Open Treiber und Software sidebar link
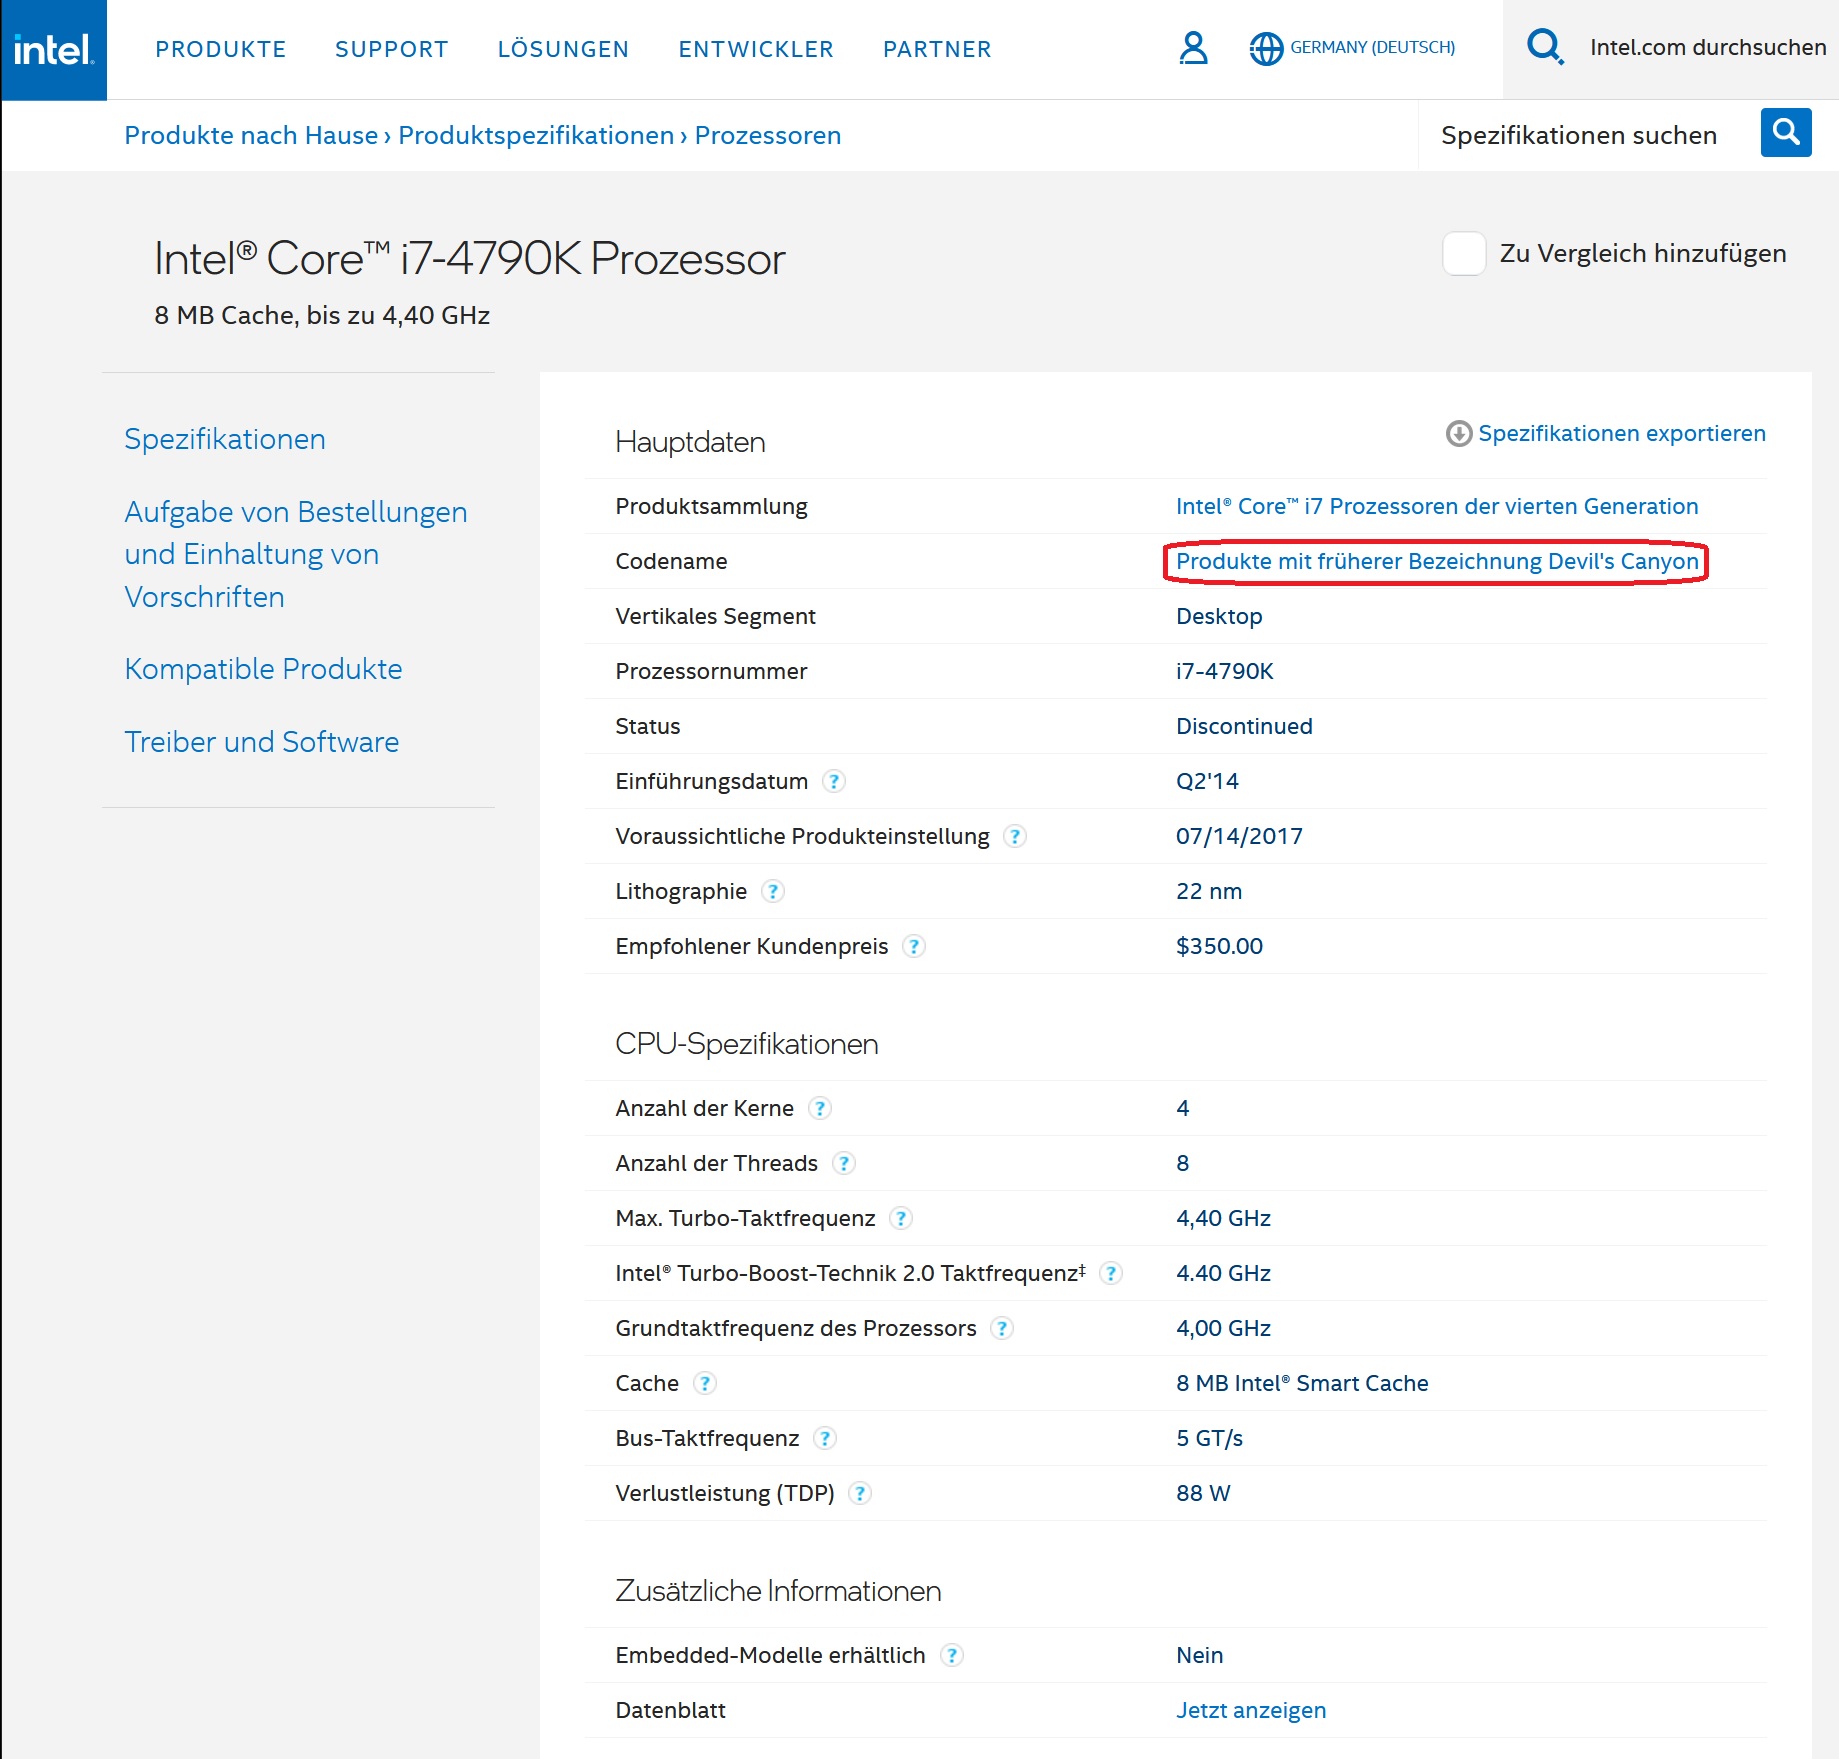Viewport: 1839px width, 1759px height. pyautogui.click(x=261, y=742)
